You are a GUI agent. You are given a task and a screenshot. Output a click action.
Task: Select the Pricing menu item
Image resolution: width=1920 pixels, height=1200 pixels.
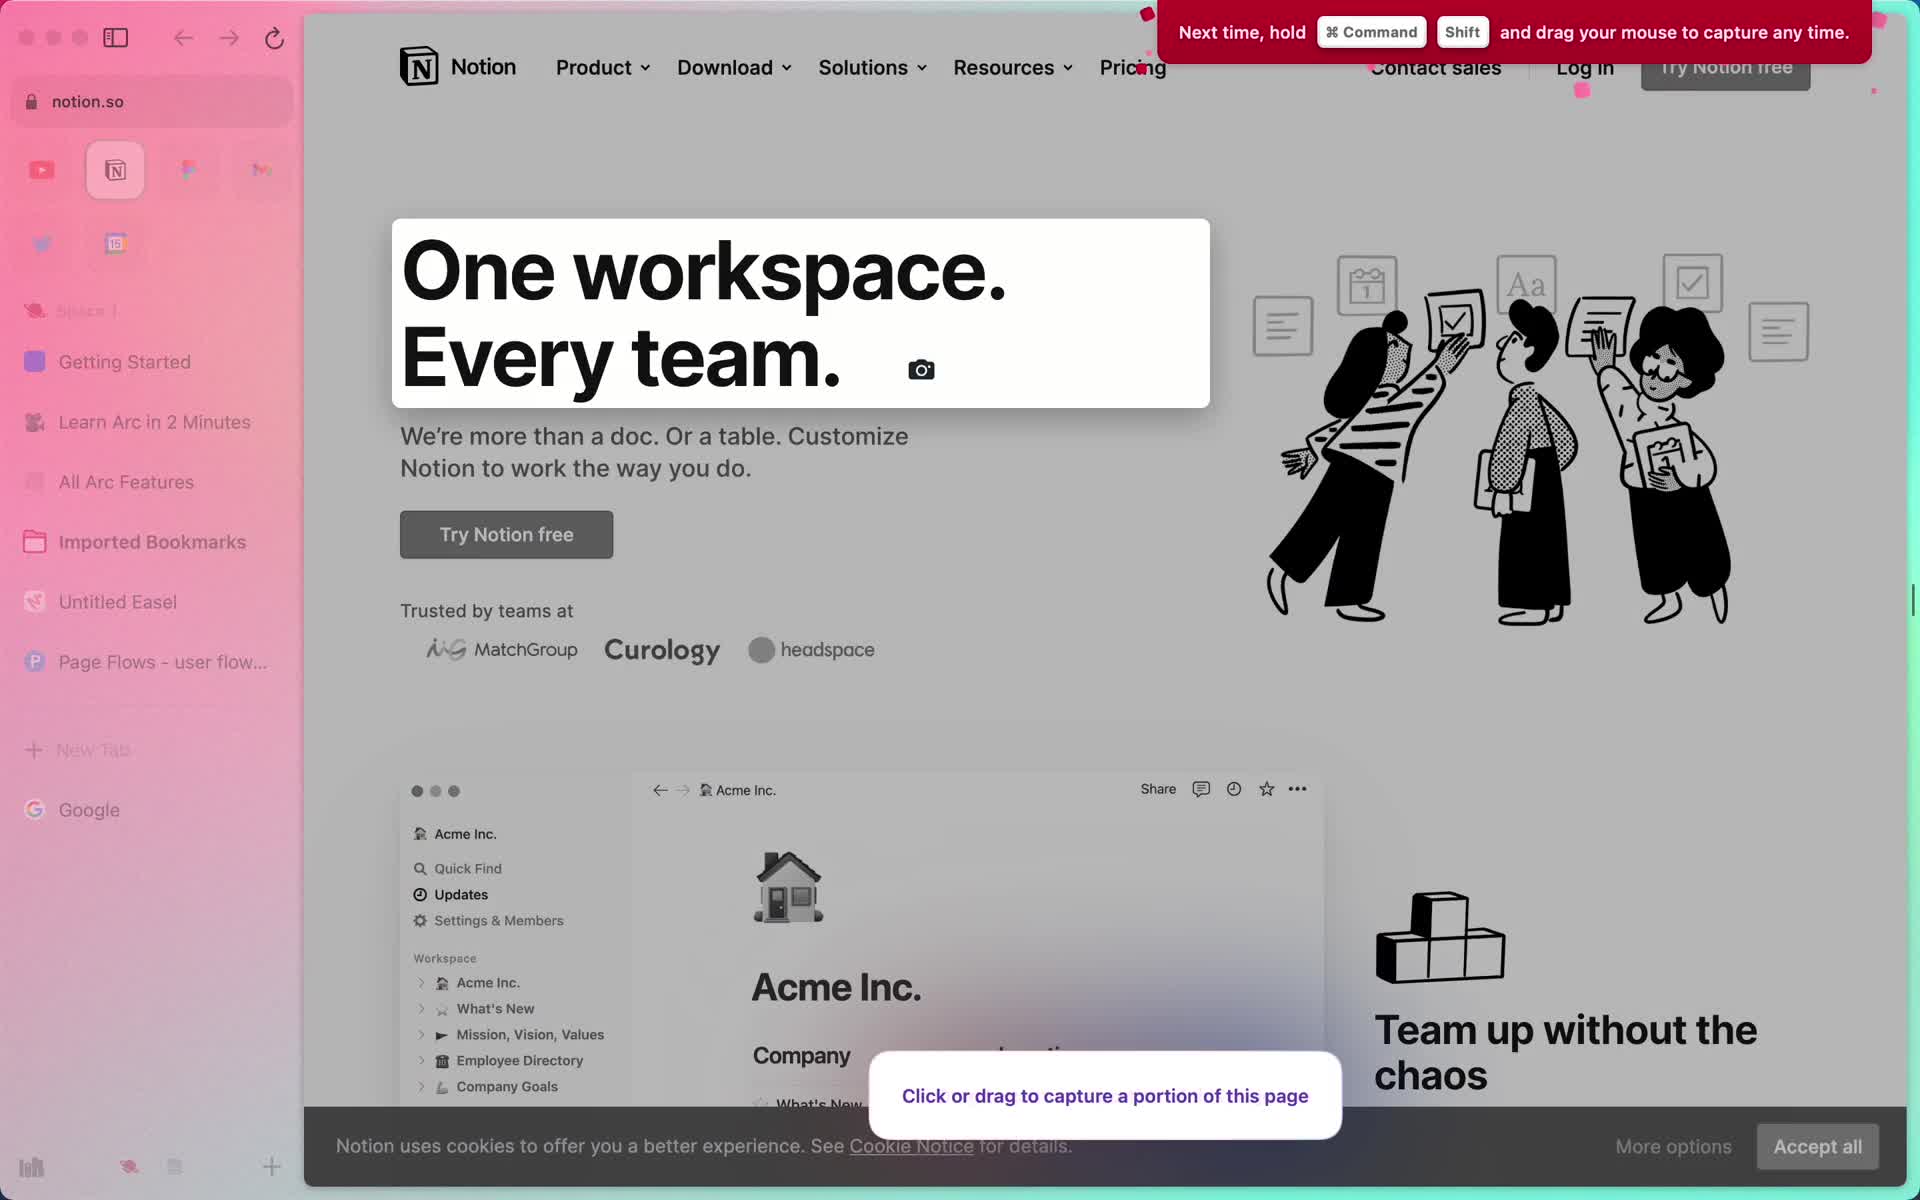(x=1133, y=66)
